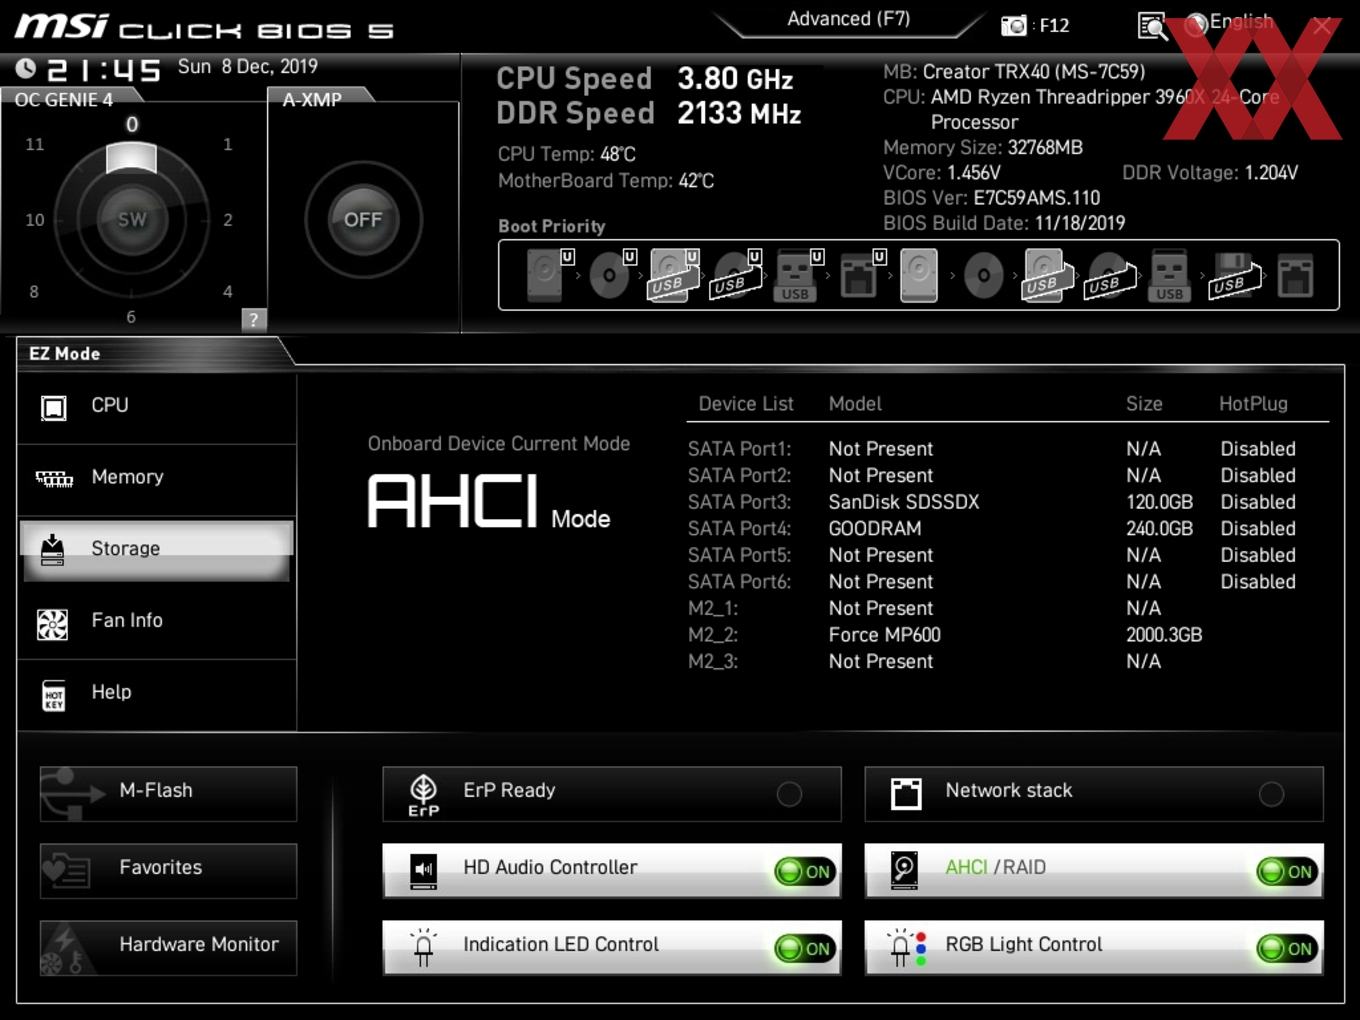
Task: Switch to Advanced (F7) mode
Action: [x=848, y=19]
